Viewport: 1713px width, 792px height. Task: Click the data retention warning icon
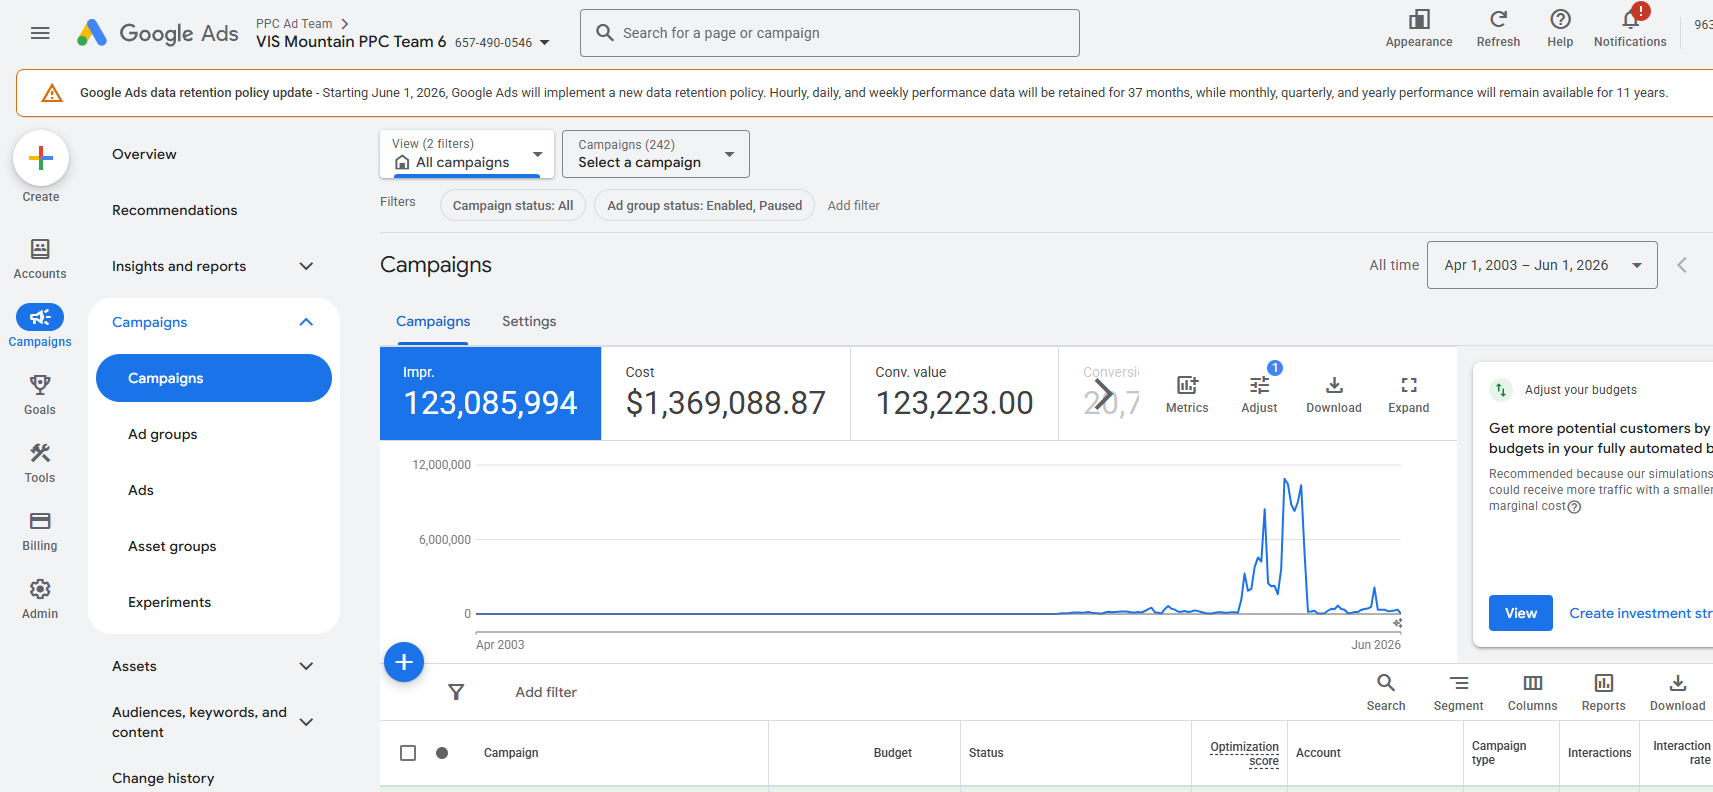52,93
